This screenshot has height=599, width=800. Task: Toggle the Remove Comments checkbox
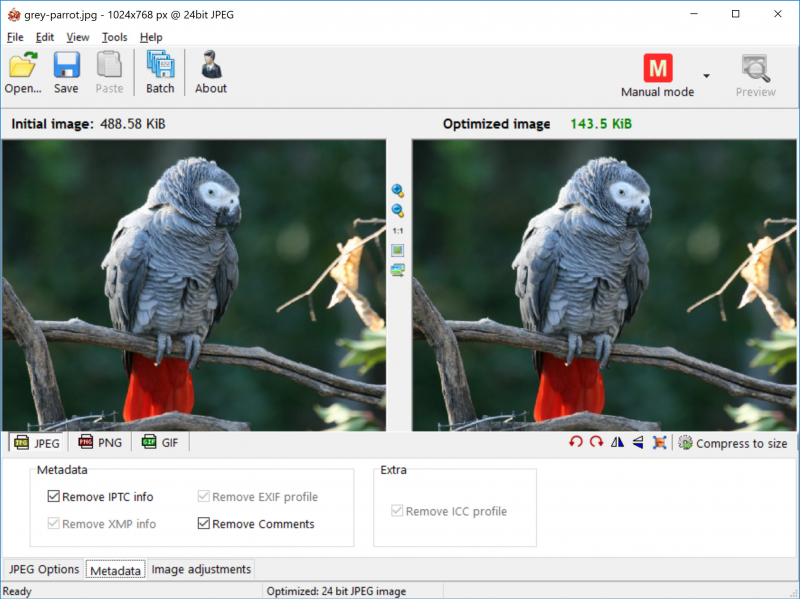(204, 524)
